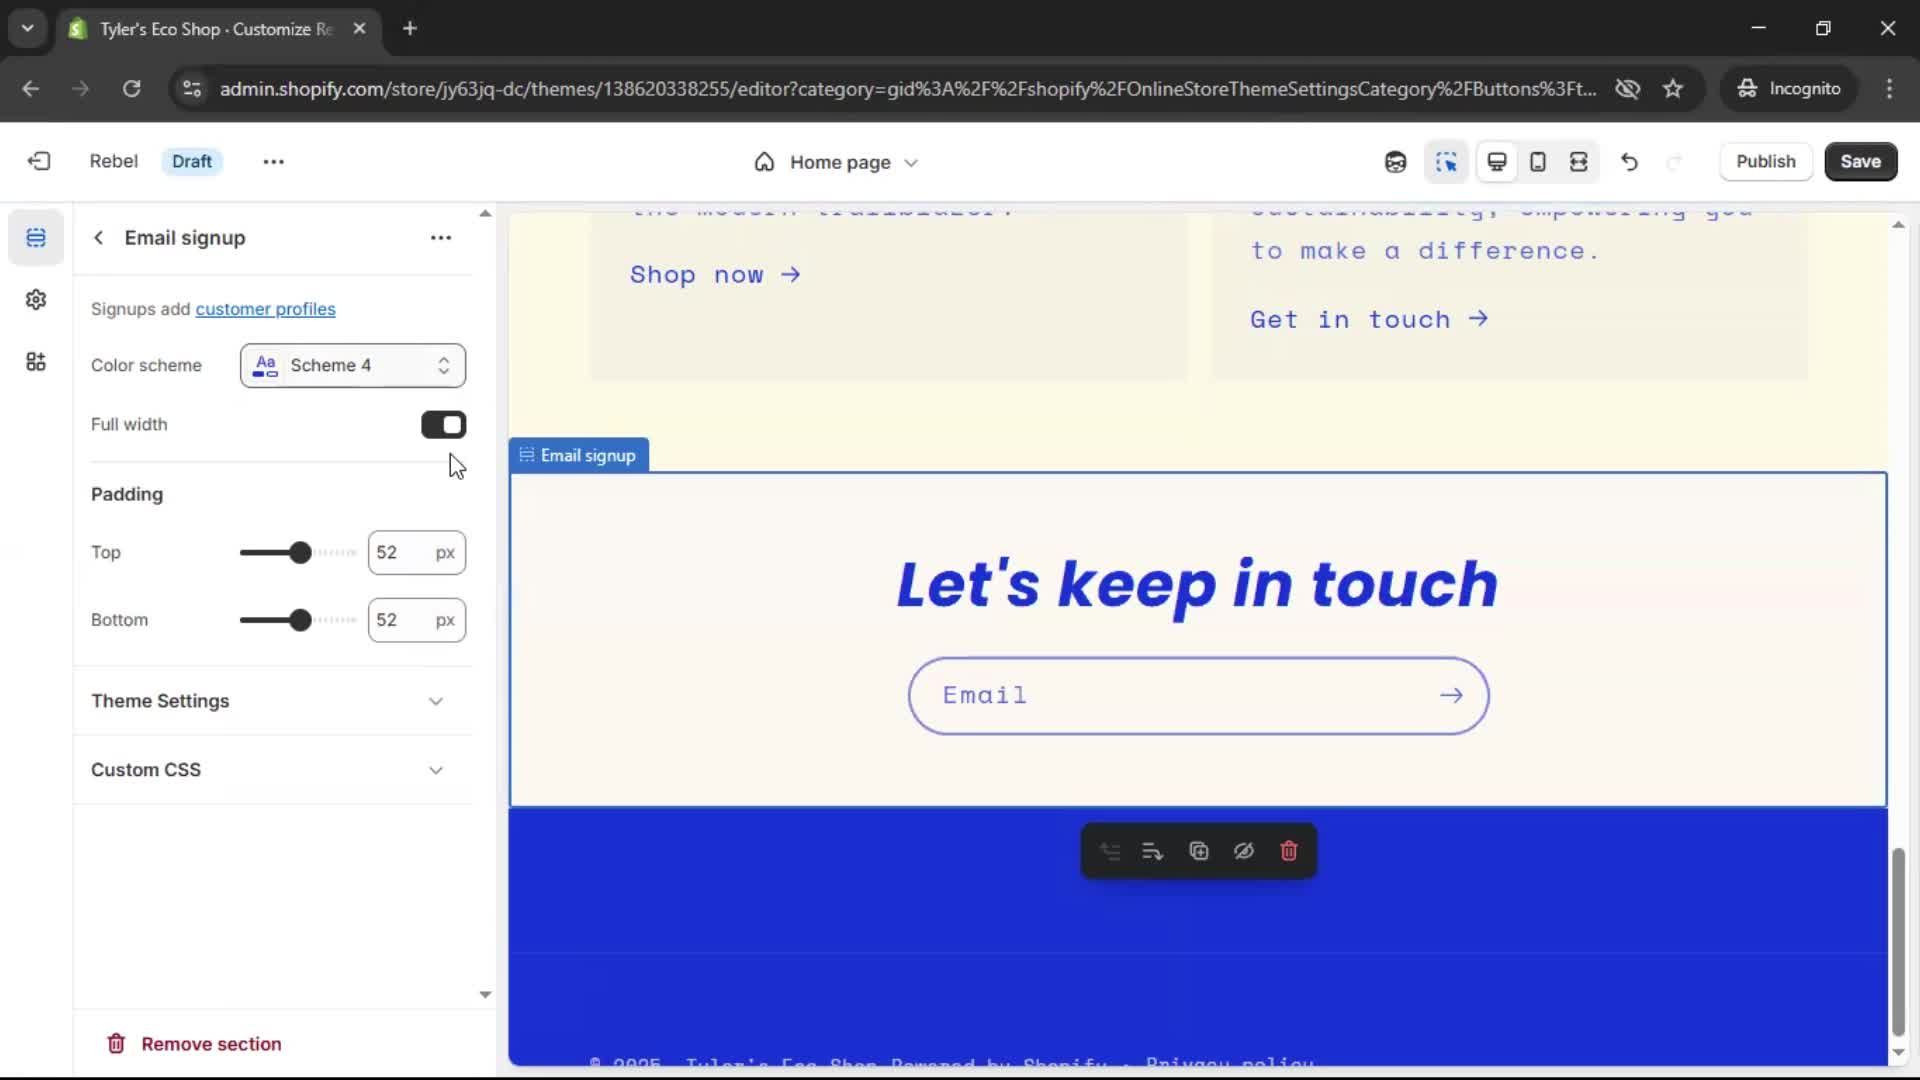1920x1080 pixels.
Task: Click the Publish button
Action: [1765, 162]
